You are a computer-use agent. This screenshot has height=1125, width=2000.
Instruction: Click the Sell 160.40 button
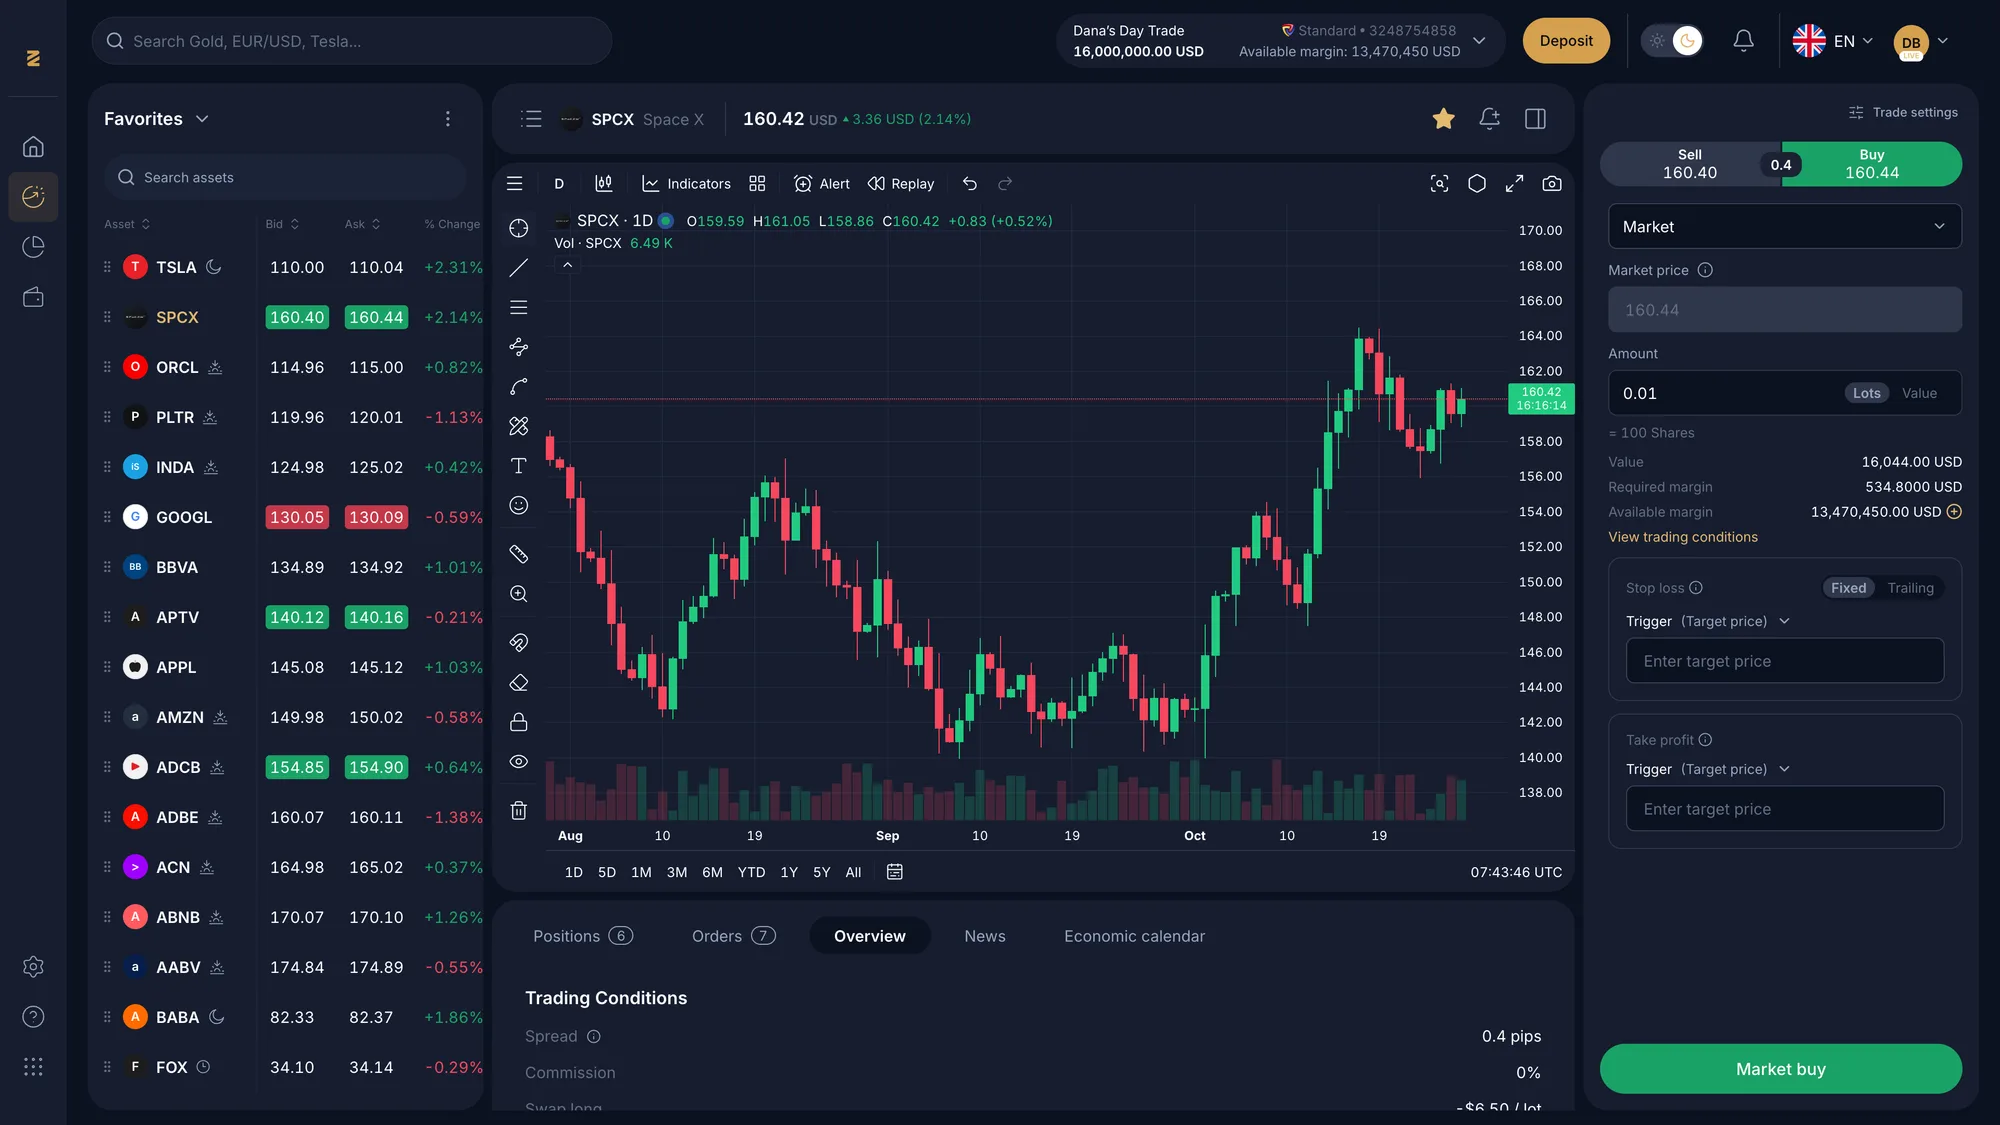pos(1689,165)
